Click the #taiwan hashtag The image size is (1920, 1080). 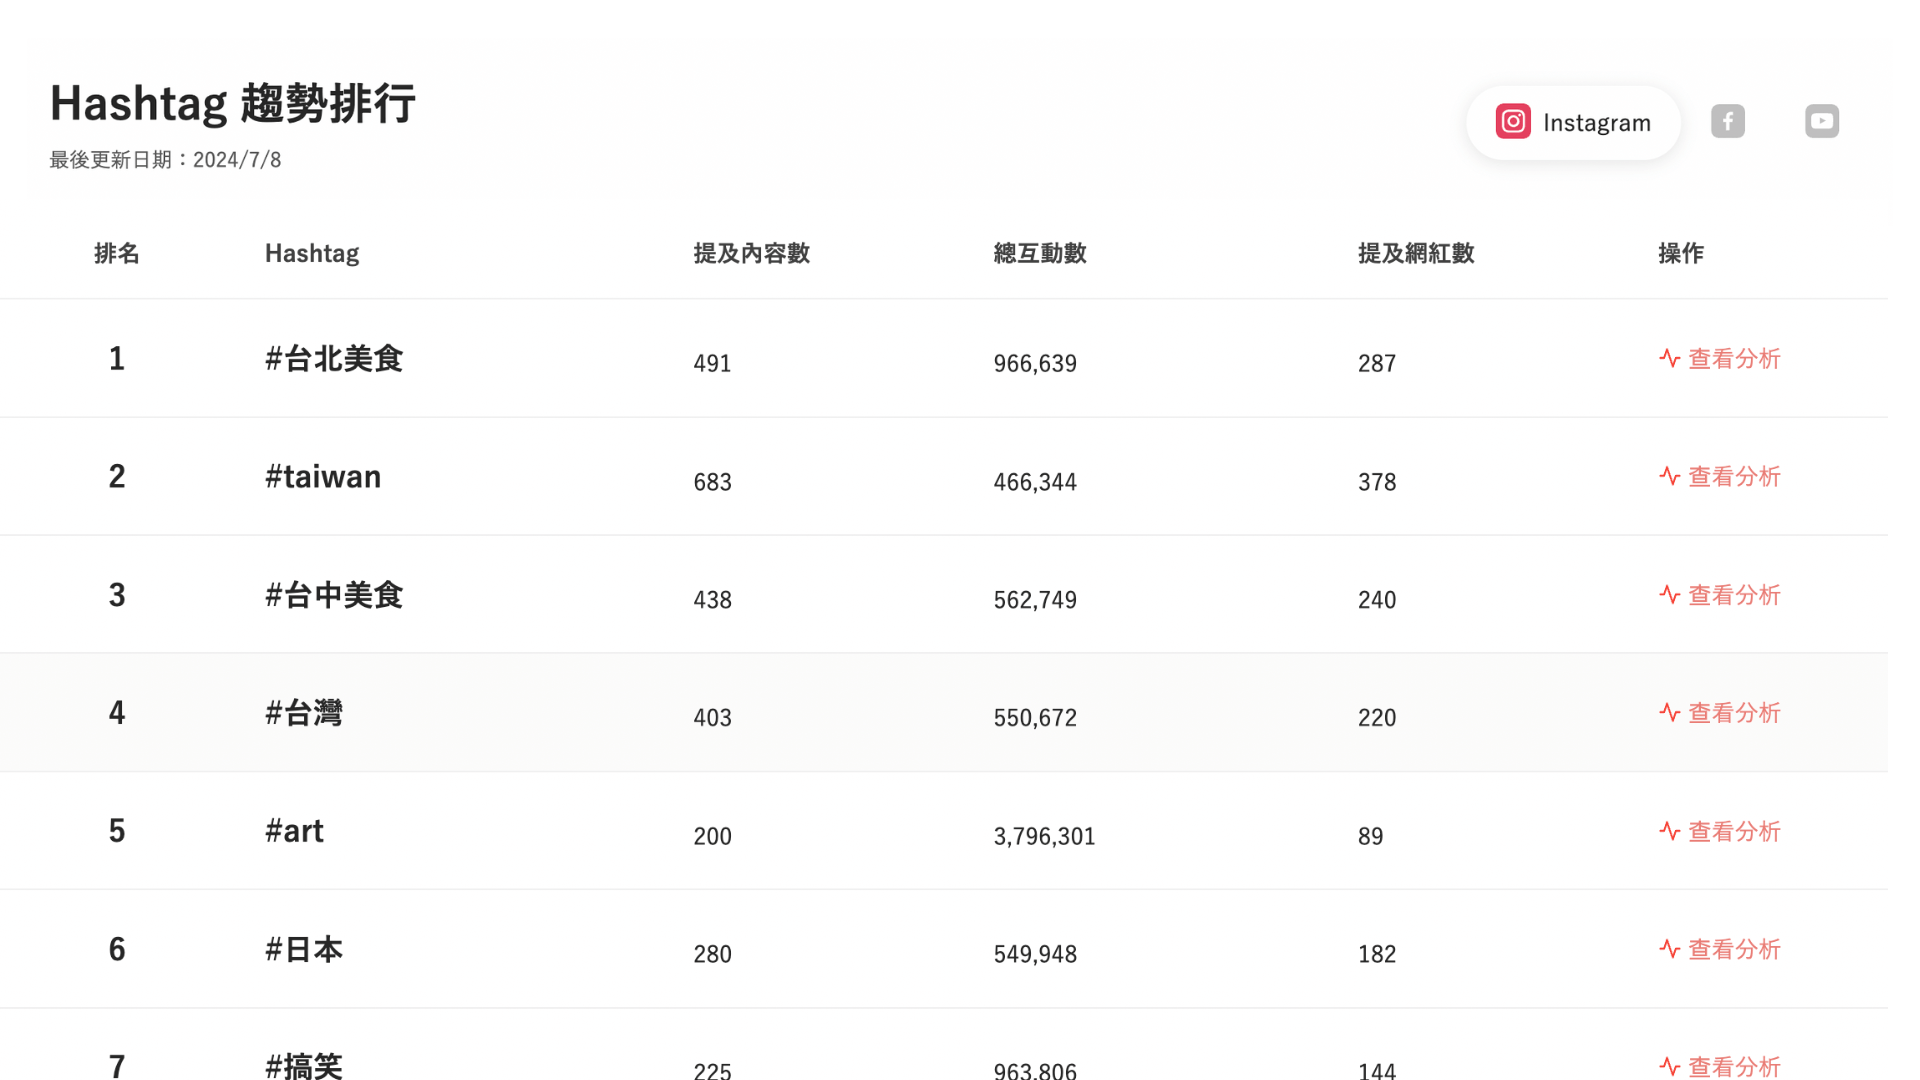point(323,477)
